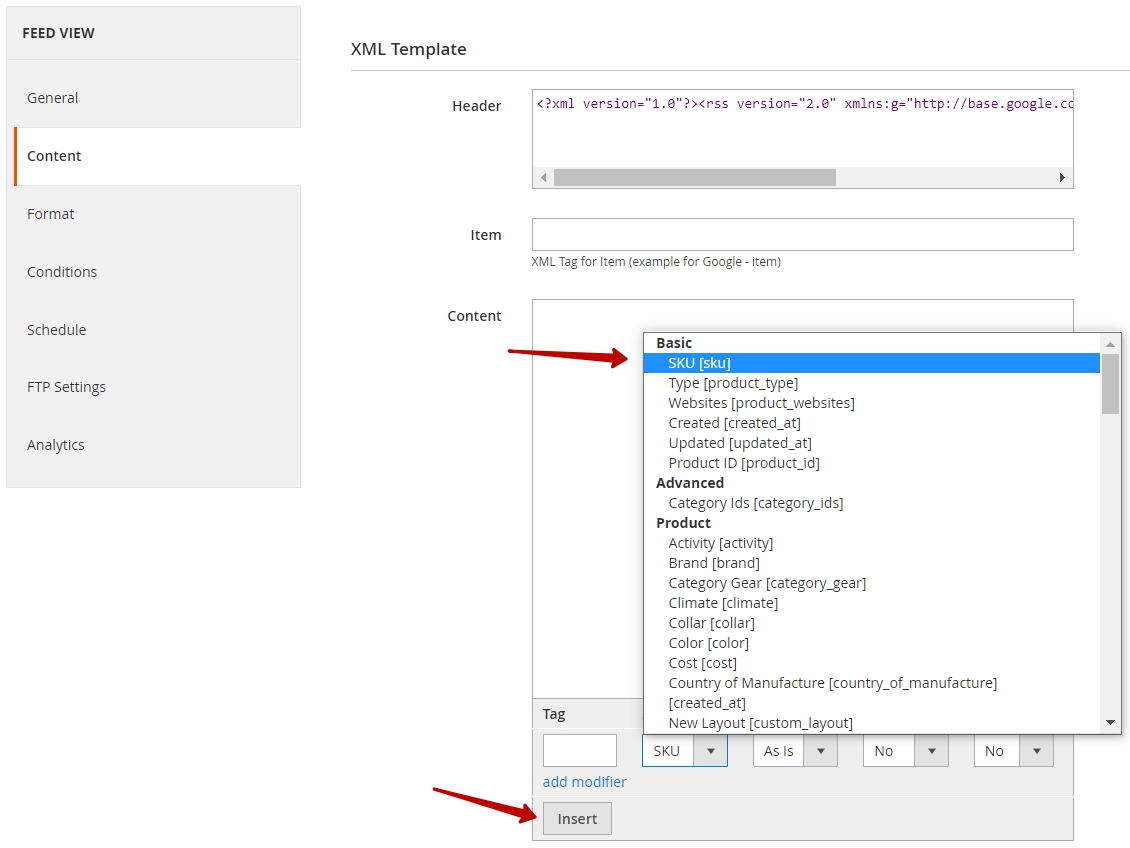1130x848 pixels.
Task: Choose Collar [collar] attribute
Action: [871, 623]
